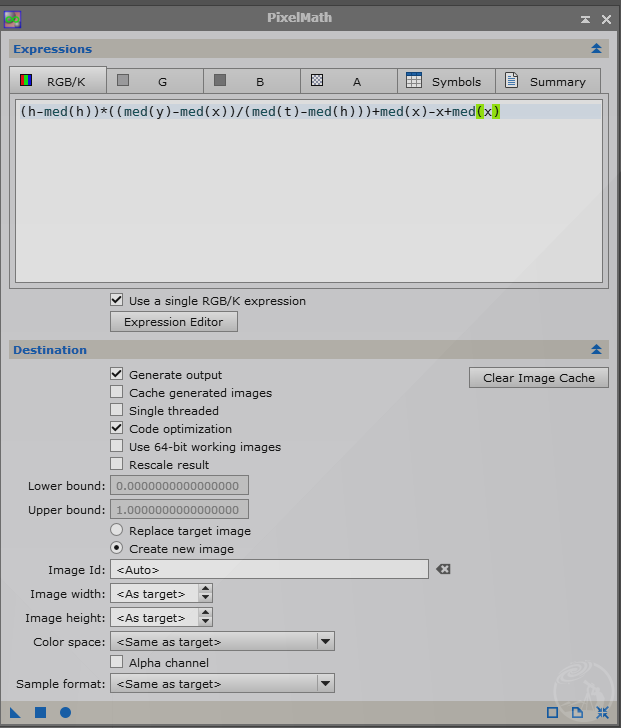Click the Apply square icon
The width and height of the screenshot is (621, 728).
40,713
